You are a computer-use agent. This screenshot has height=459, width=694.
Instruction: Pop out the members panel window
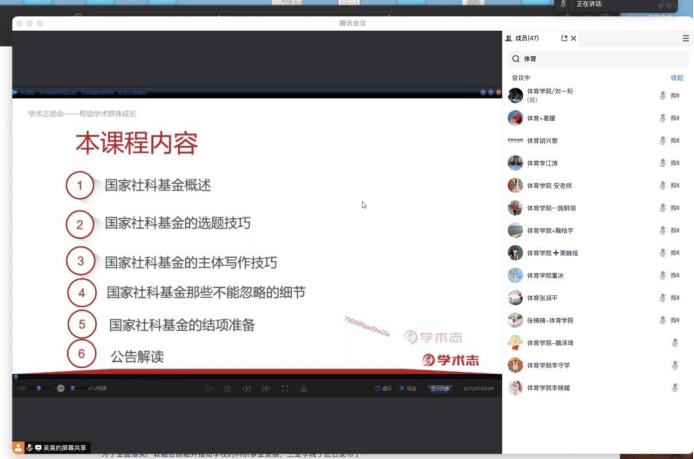pos(565,38)
